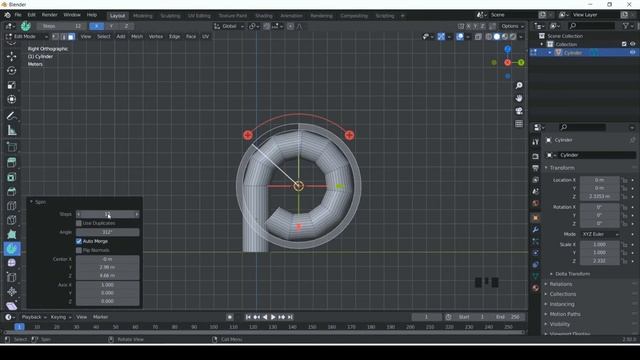Viewport: 640px width, 360px height.
Task: Open the timeline Marker menu
Action: [x=100, y=317]
